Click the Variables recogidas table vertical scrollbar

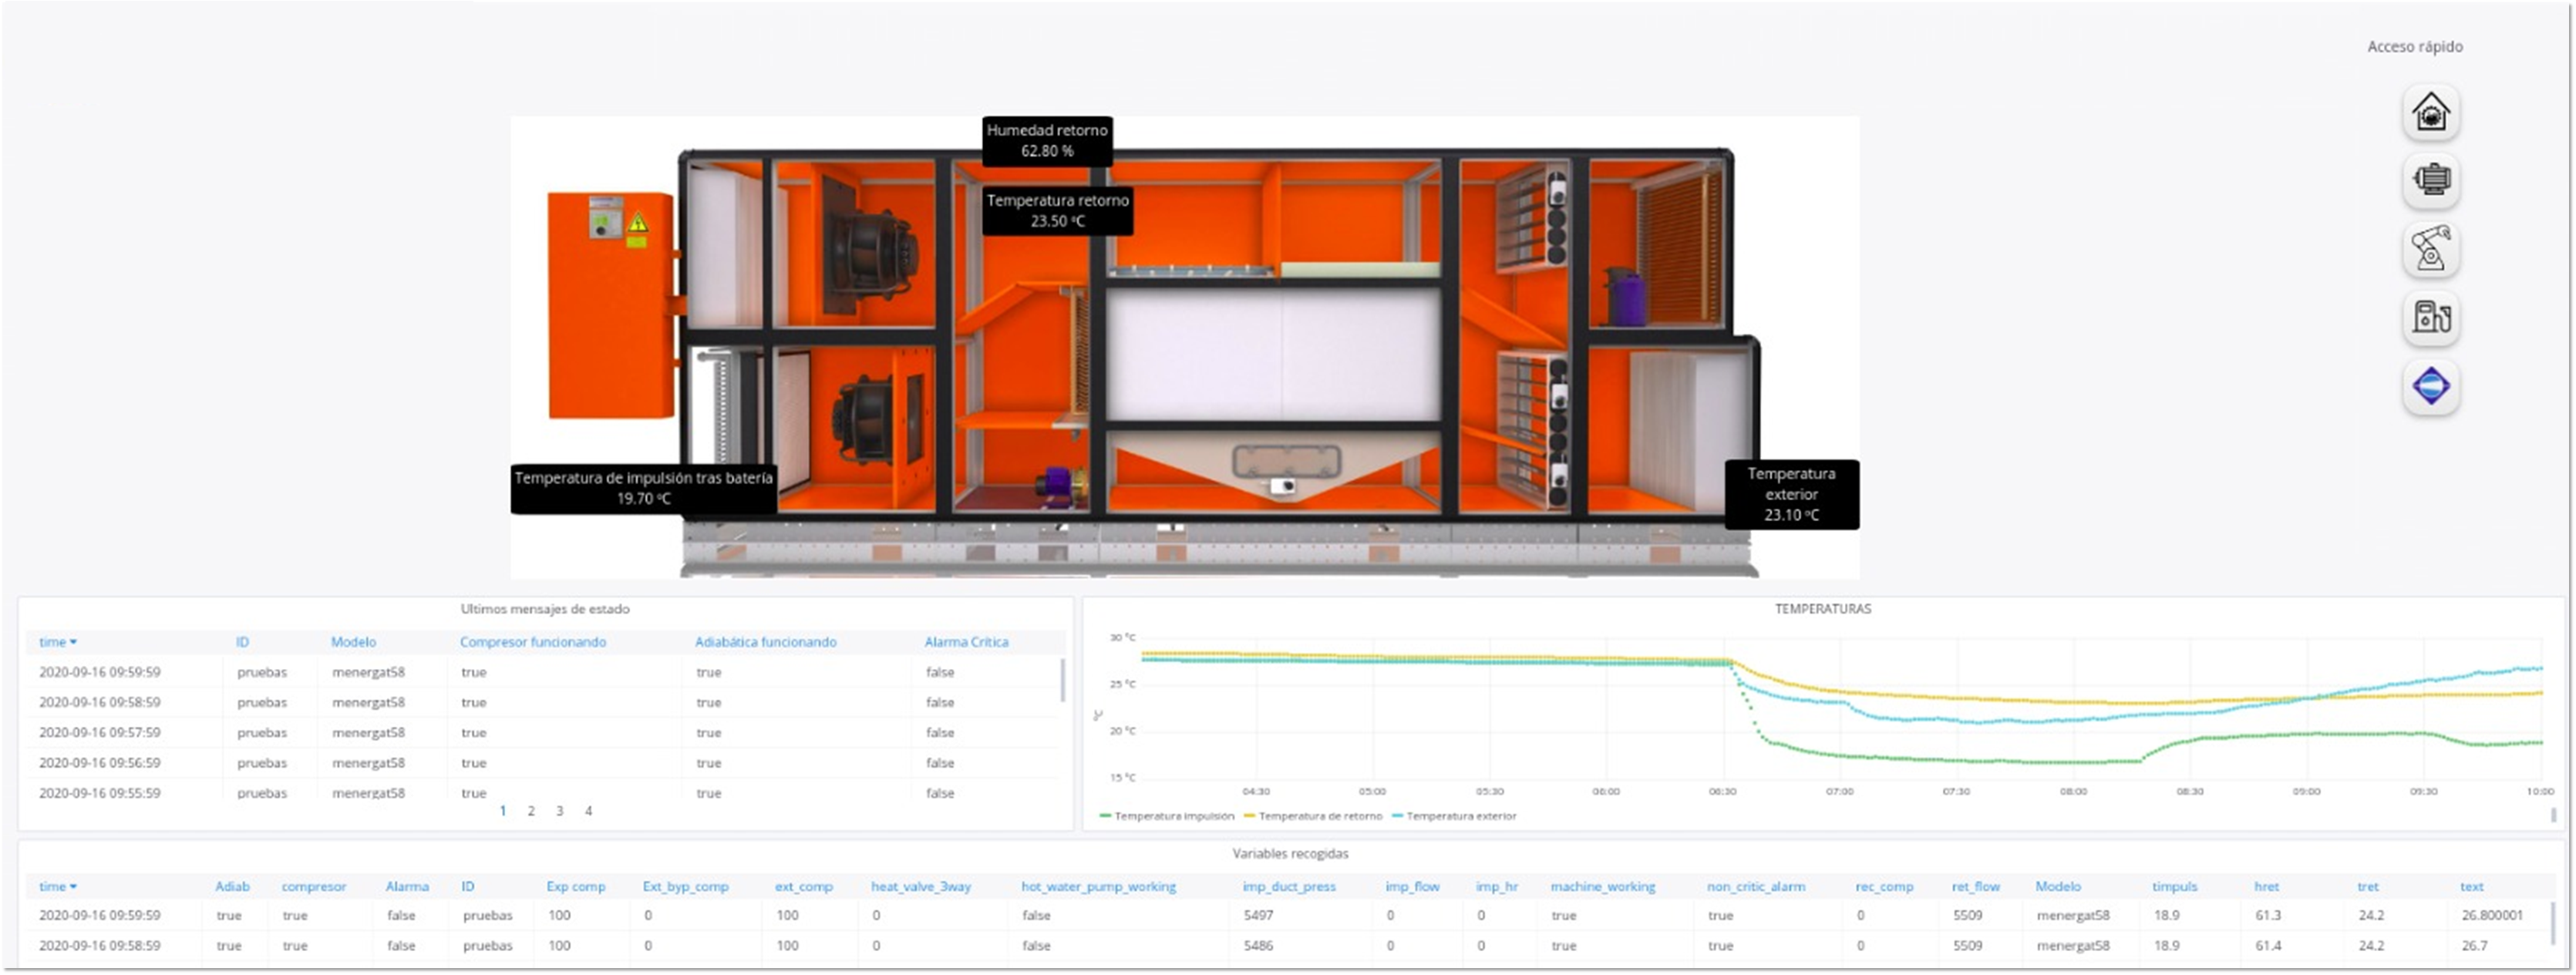(2552, 924)
